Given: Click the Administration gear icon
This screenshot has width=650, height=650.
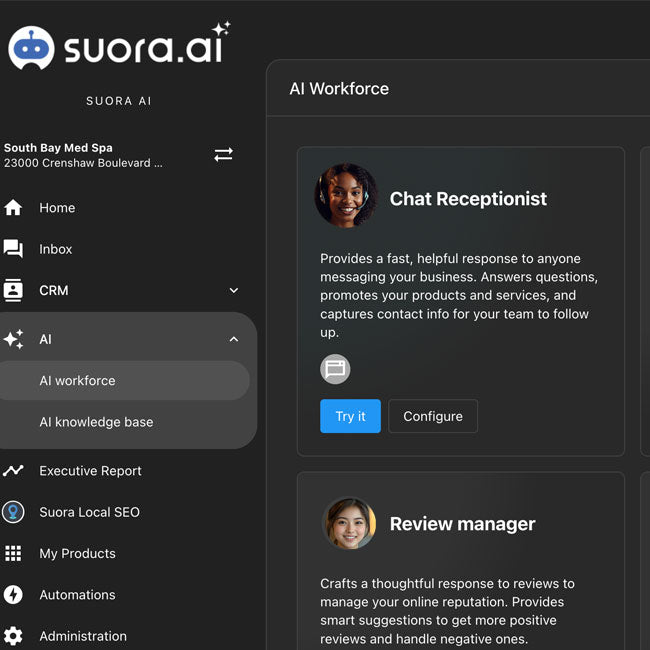Looking at the screenshot, I should click(13, 636).
